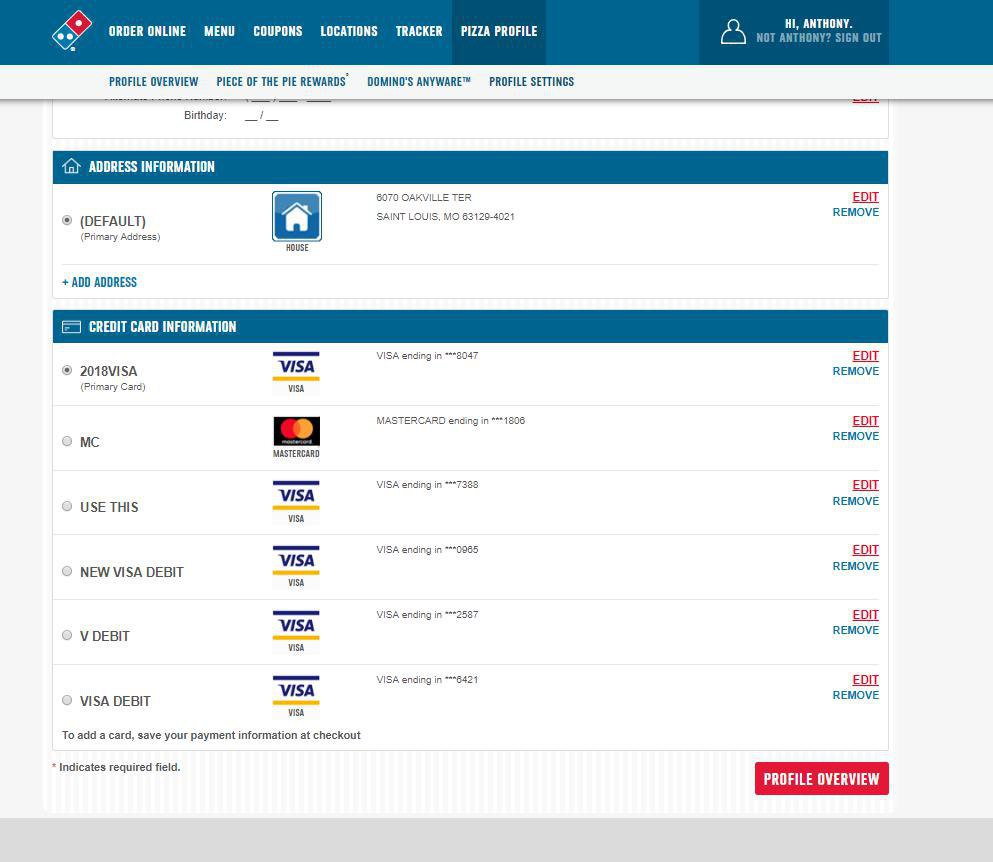The image size is (993, 862).
Task: Open the Tracker navigation item
Action: [419, 31]
